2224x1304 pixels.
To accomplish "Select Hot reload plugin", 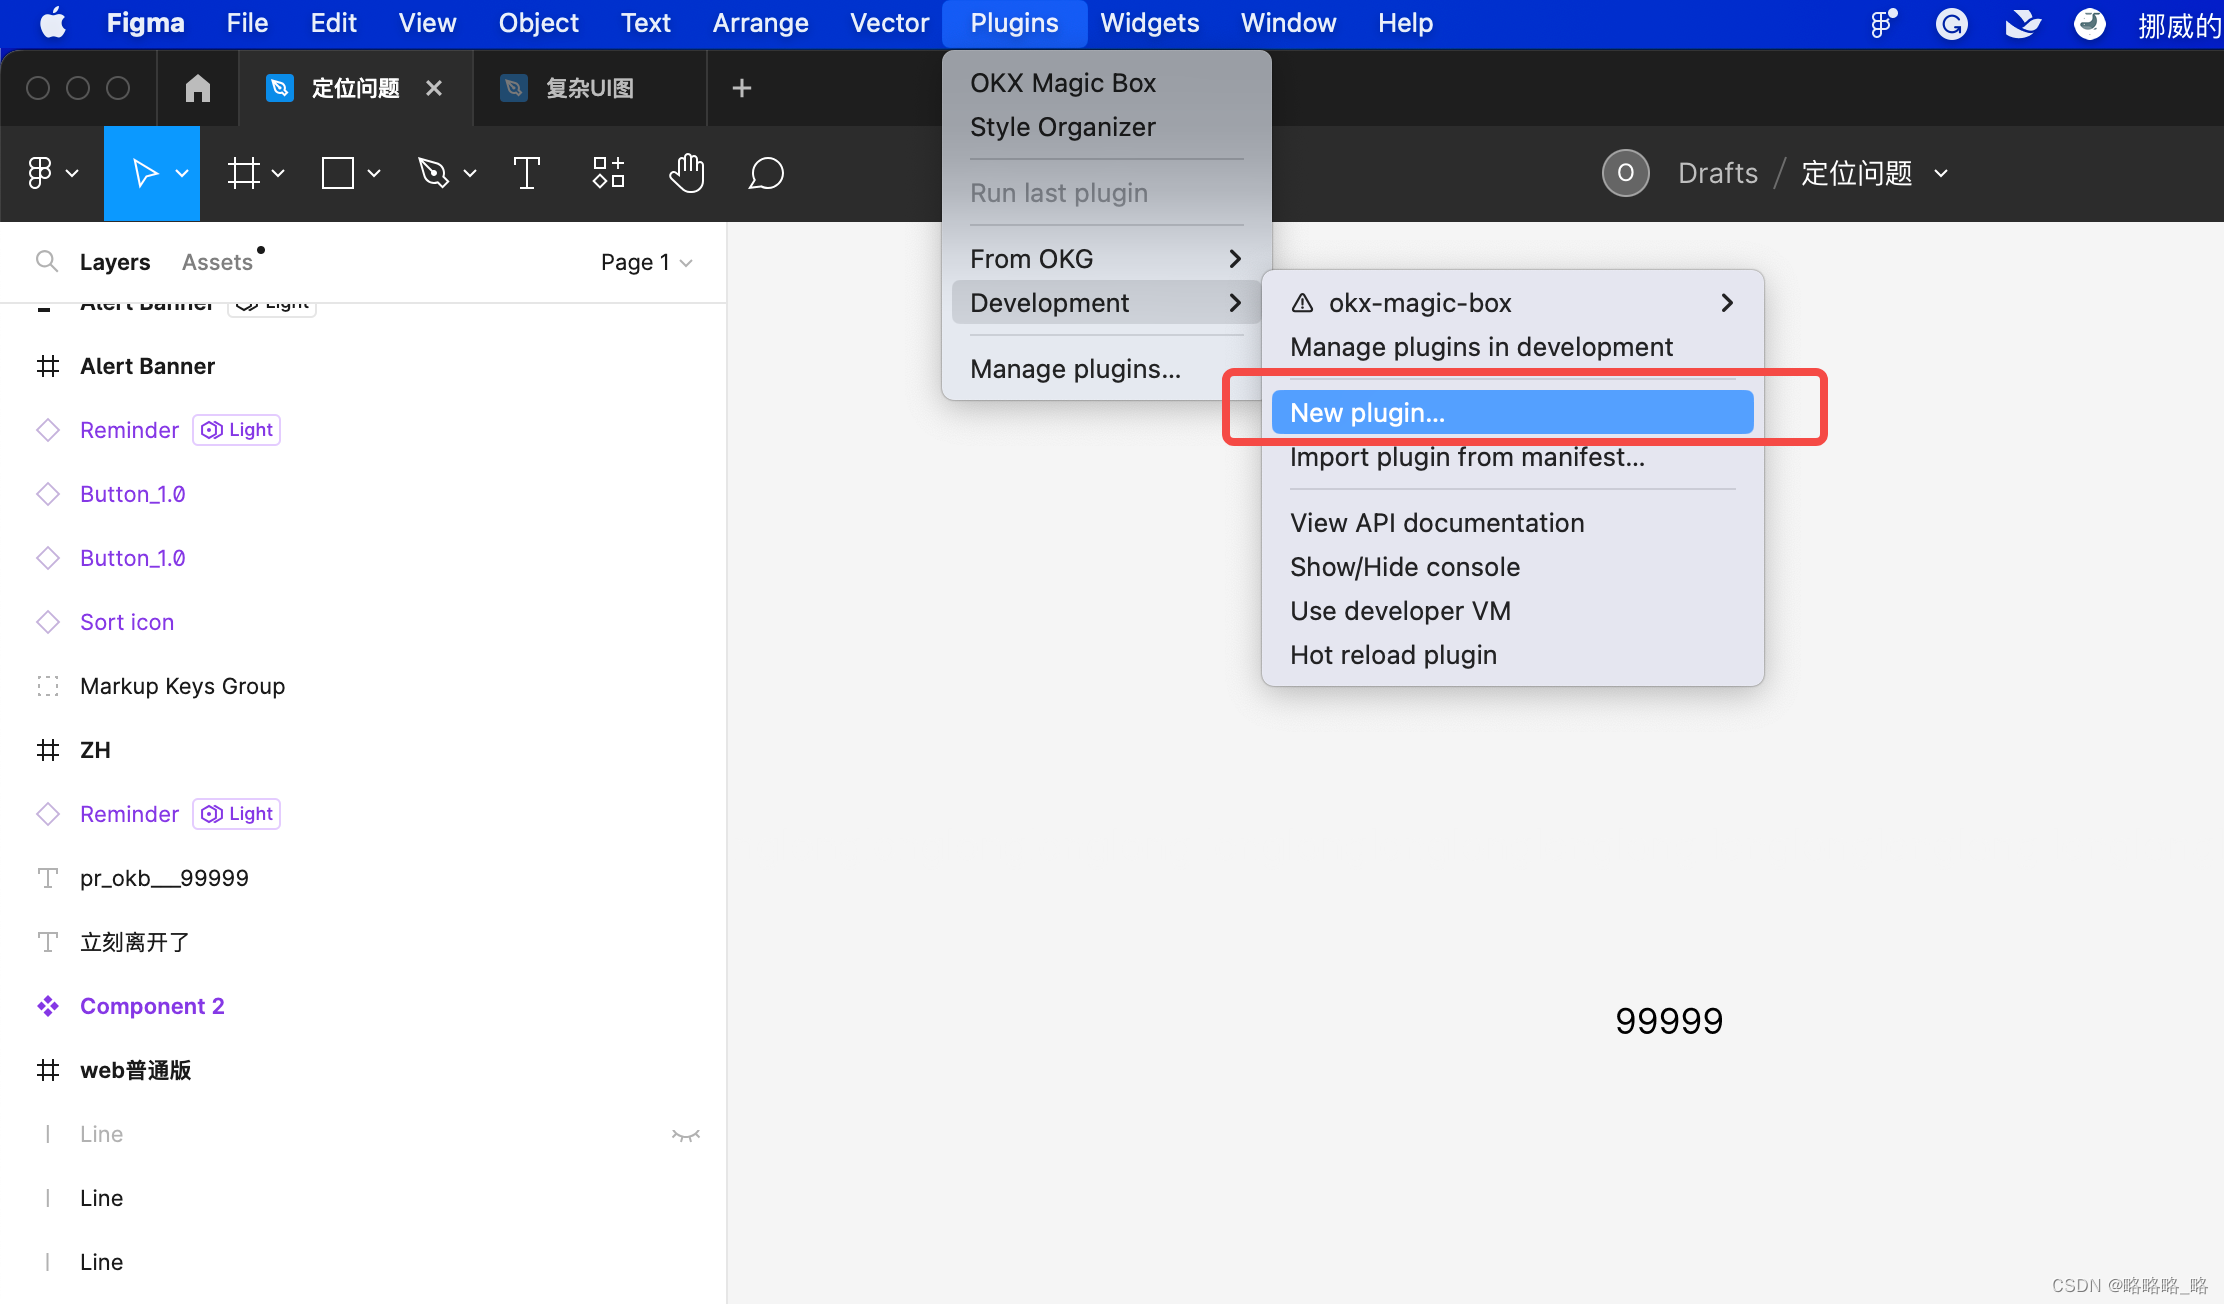I will 1512,655.
